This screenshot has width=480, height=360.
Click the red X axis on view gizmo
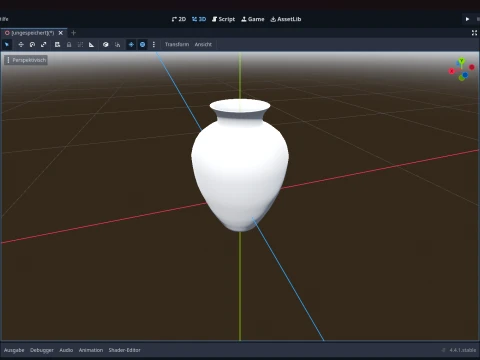click(452, 71)
